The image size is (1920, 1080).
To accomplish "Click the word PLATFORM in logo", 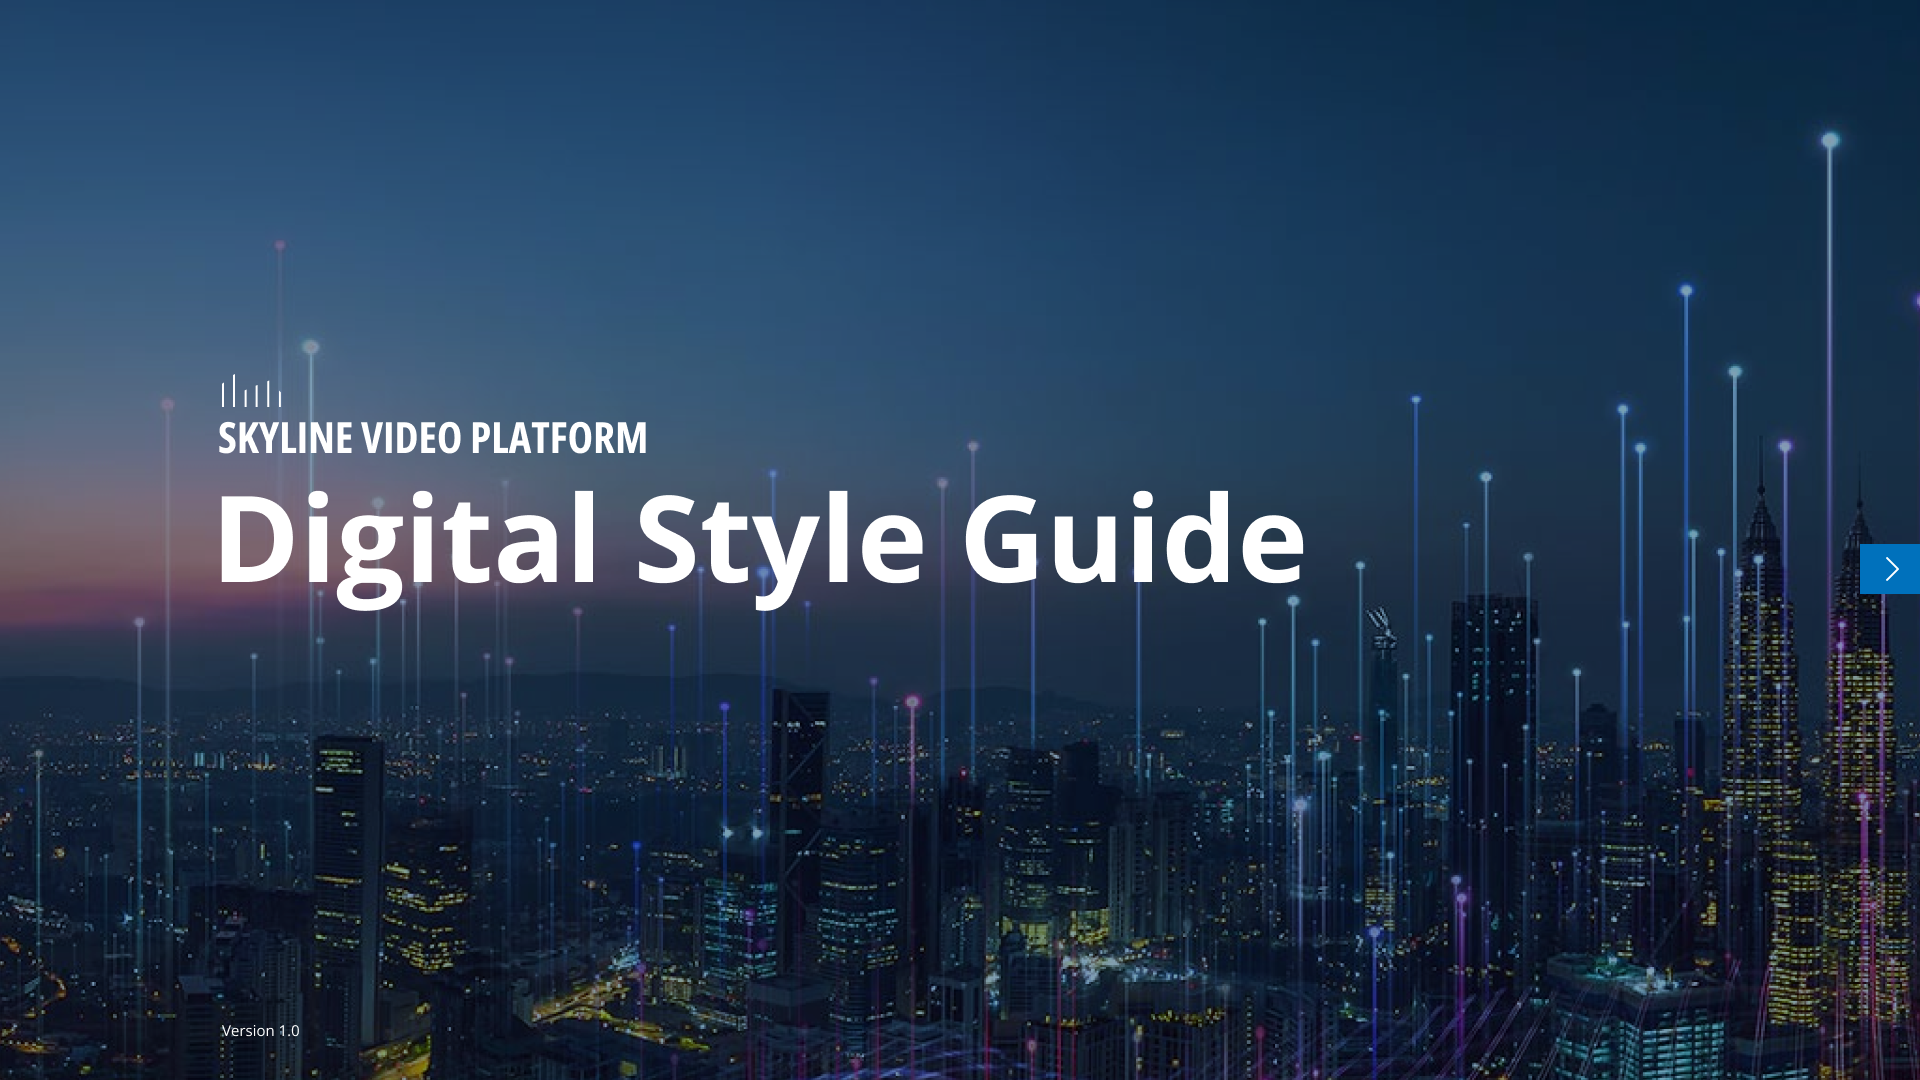I will pos(558,439).
